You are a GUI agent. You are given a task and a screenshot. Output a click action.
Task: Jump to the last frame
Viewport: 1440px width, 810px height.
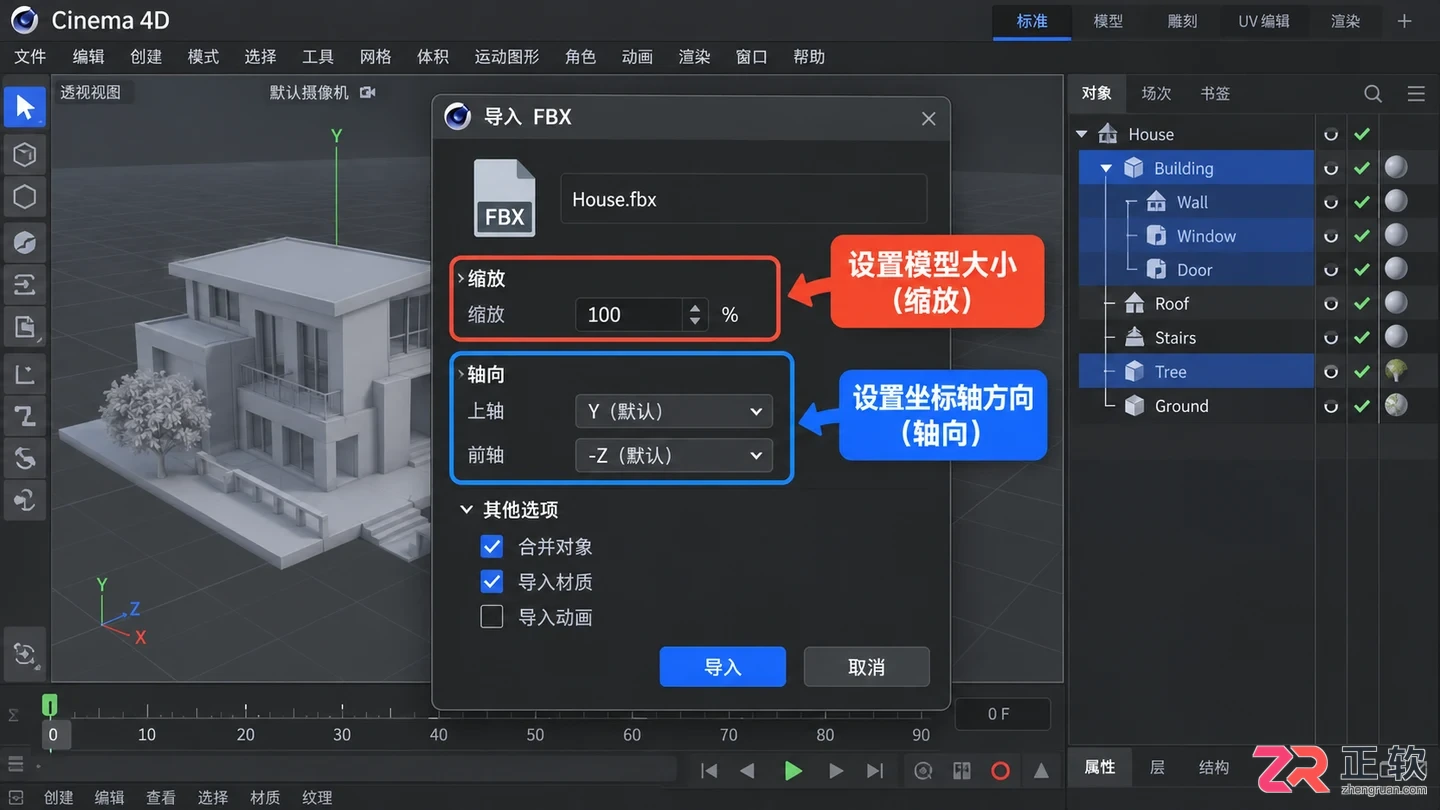click(x=875, y=770)
